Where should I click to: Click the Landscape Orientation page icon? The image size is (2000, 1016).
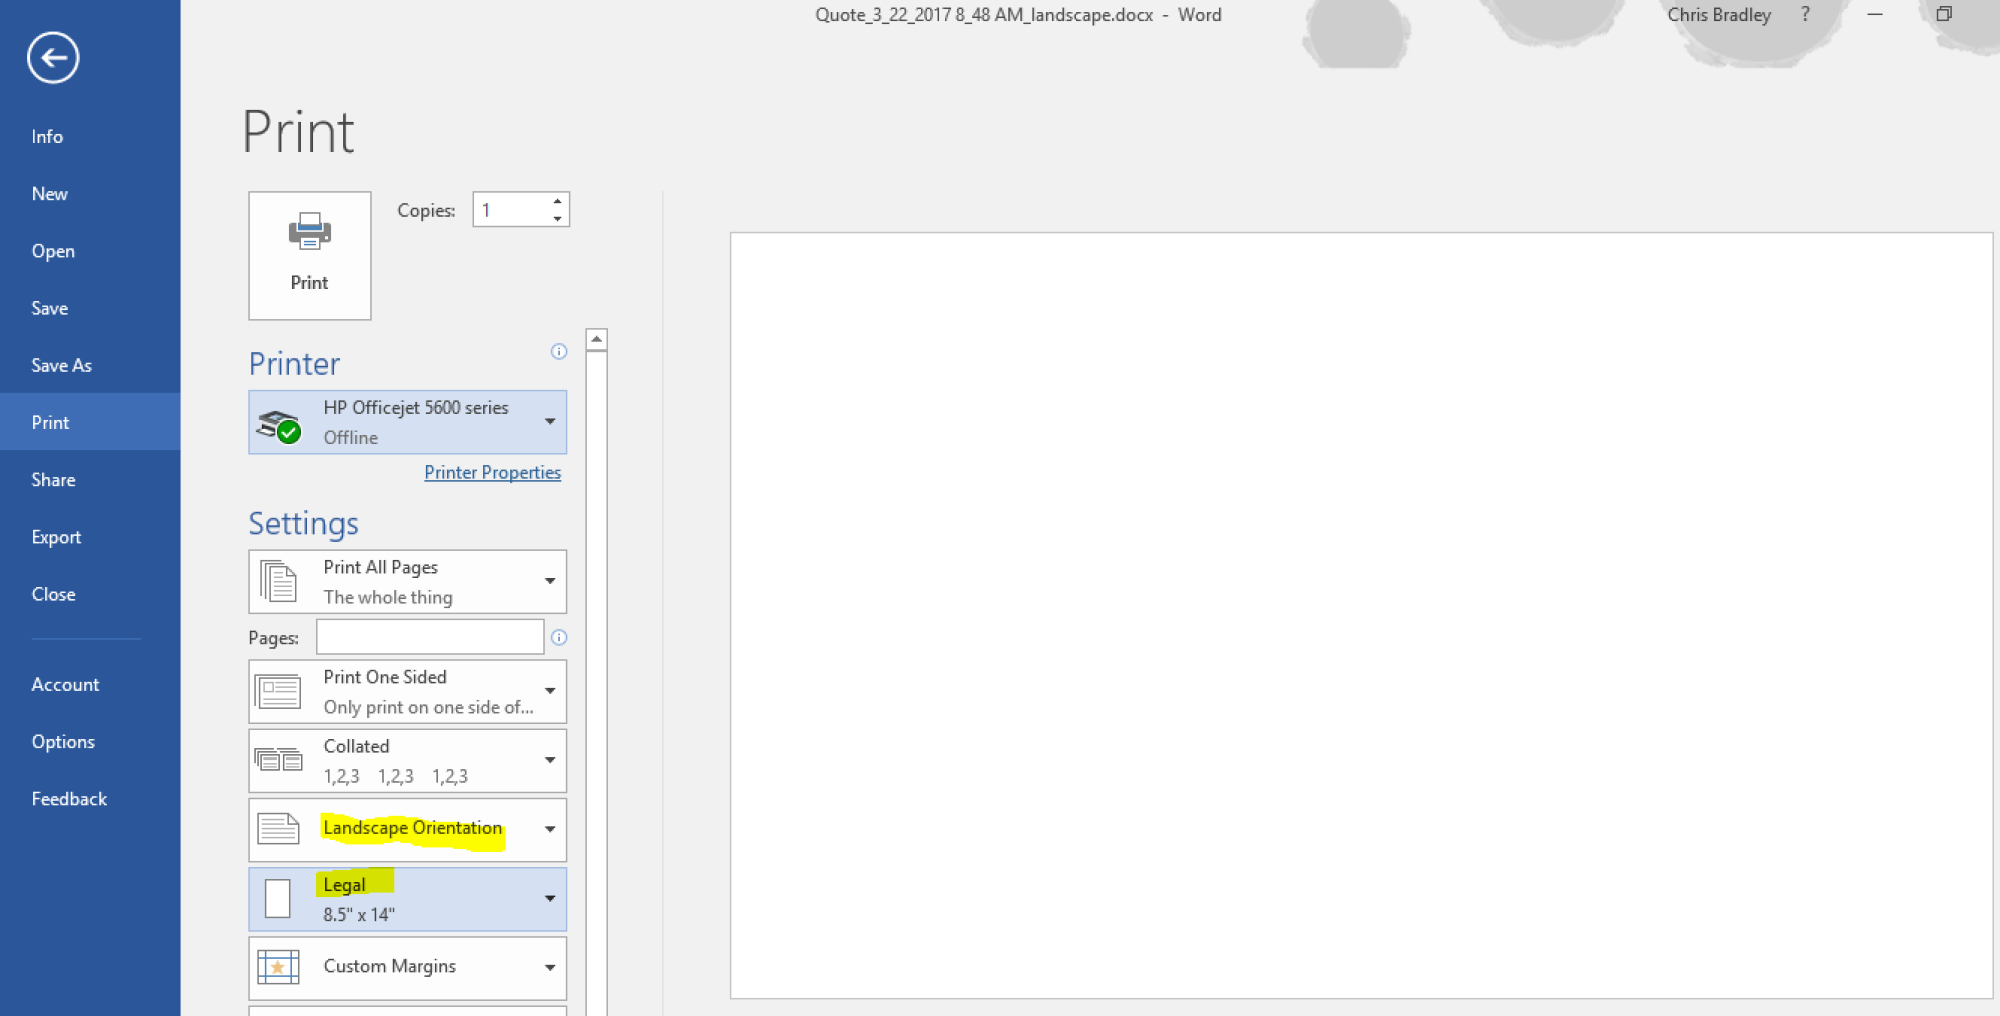[278, 829]
